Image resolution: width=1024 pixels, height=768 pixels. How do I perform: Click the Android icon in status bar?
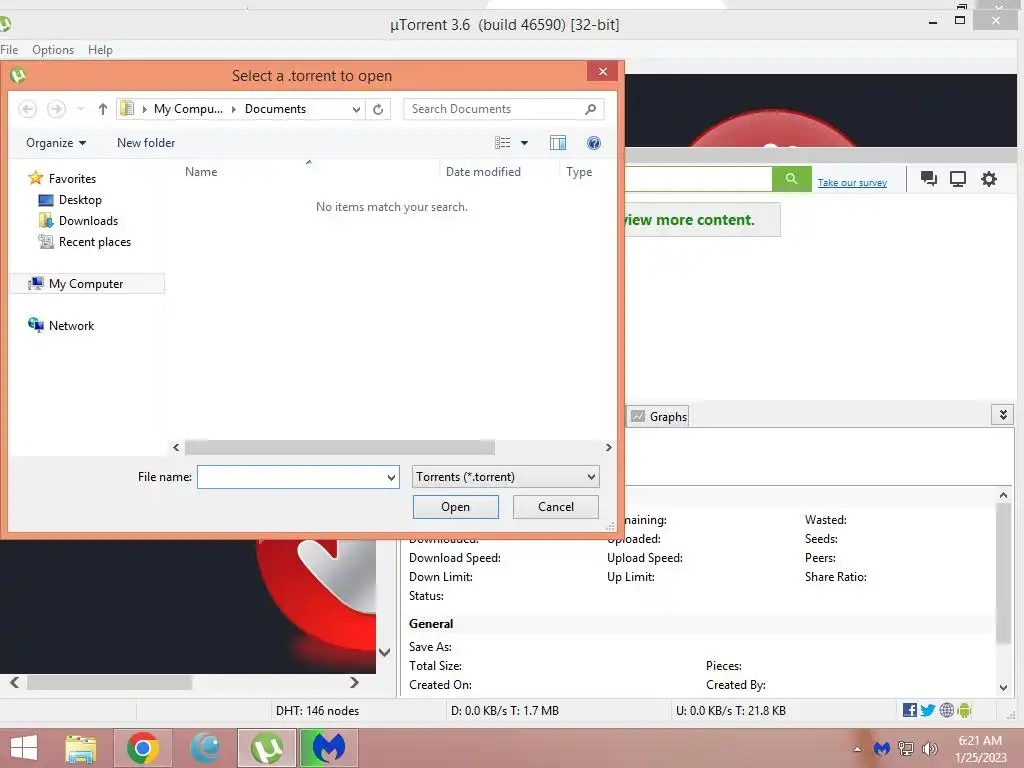click(964, 710)
